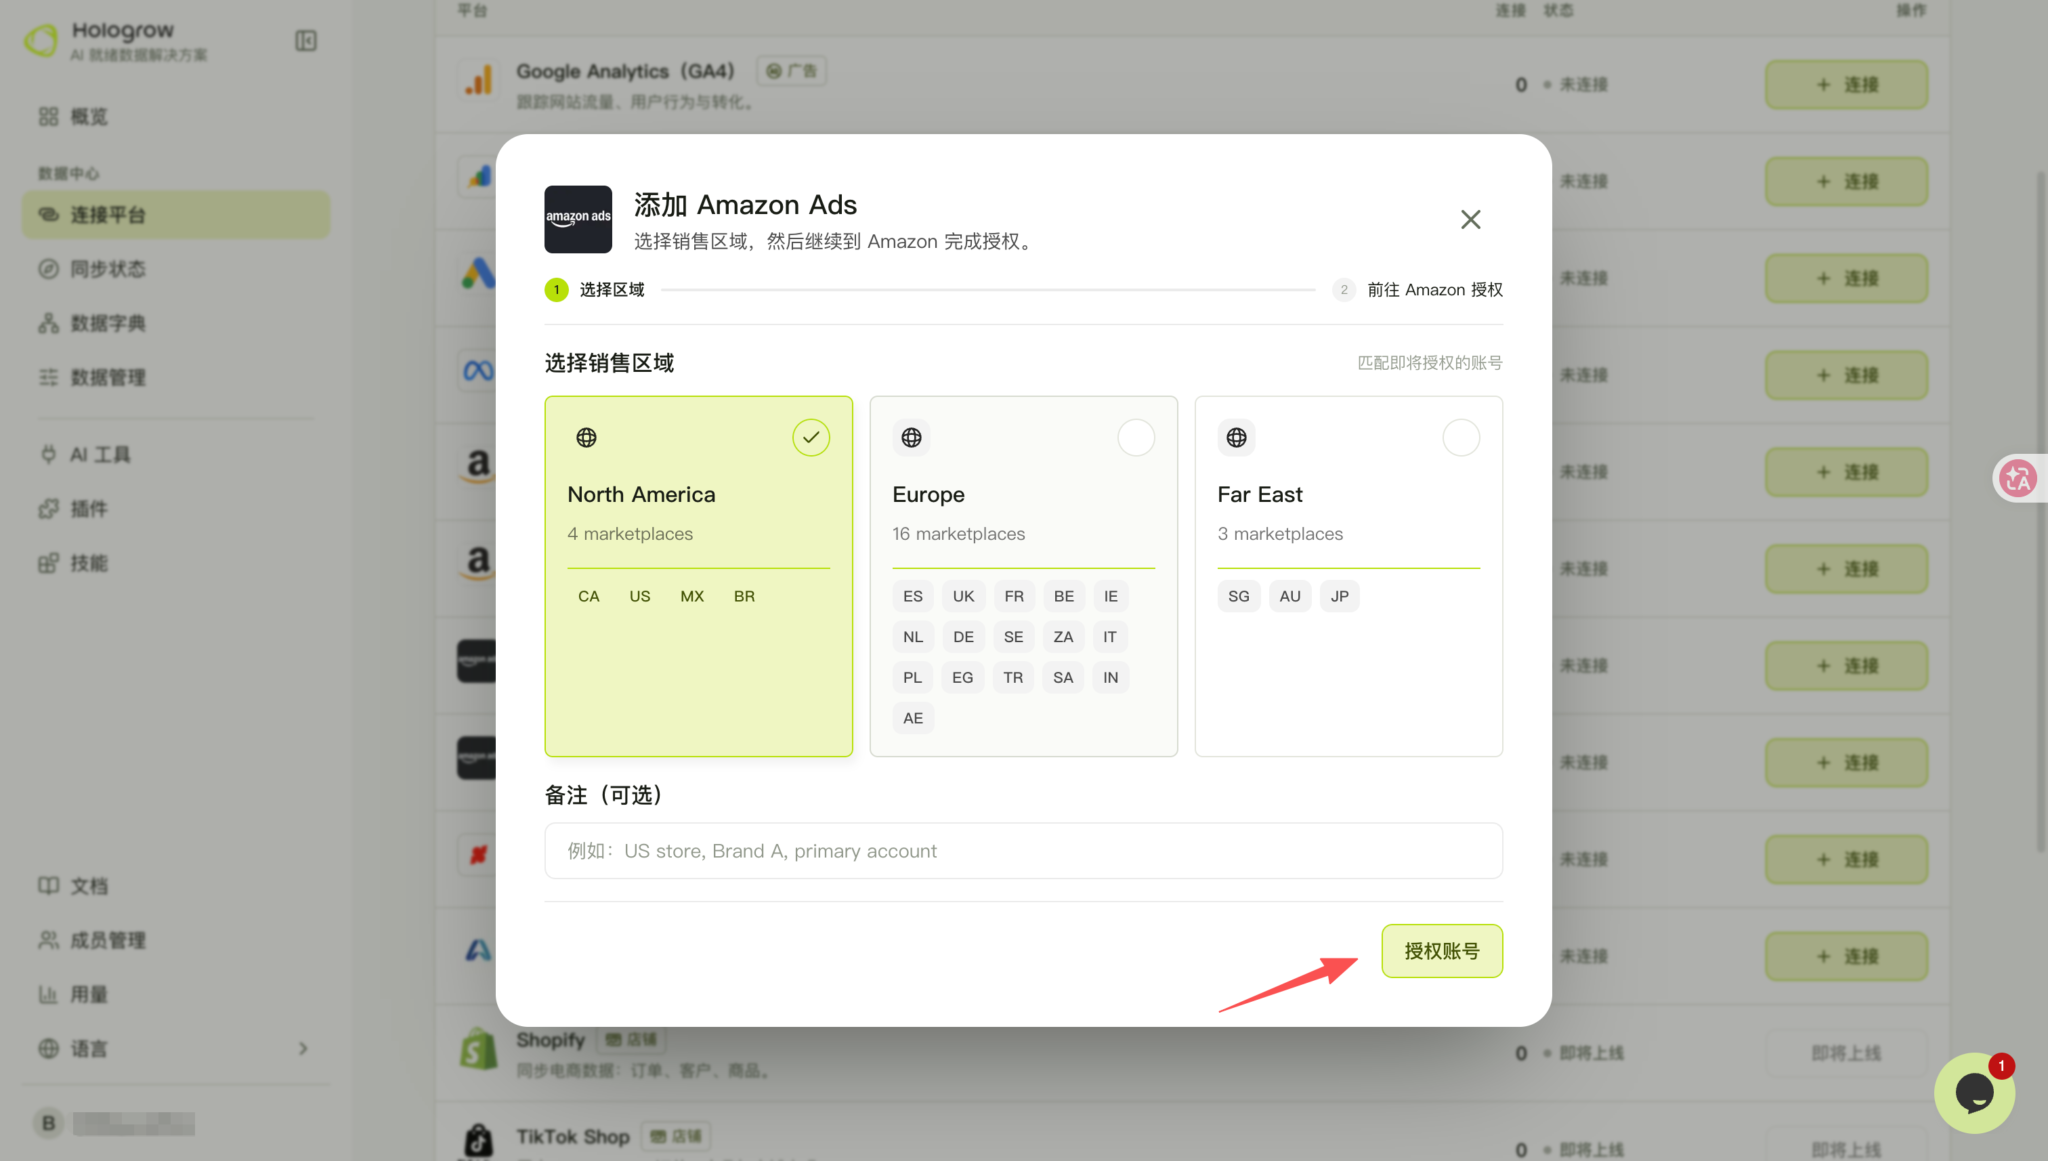
Task: Click the DE marketplace tag
Action: [963, 637]
